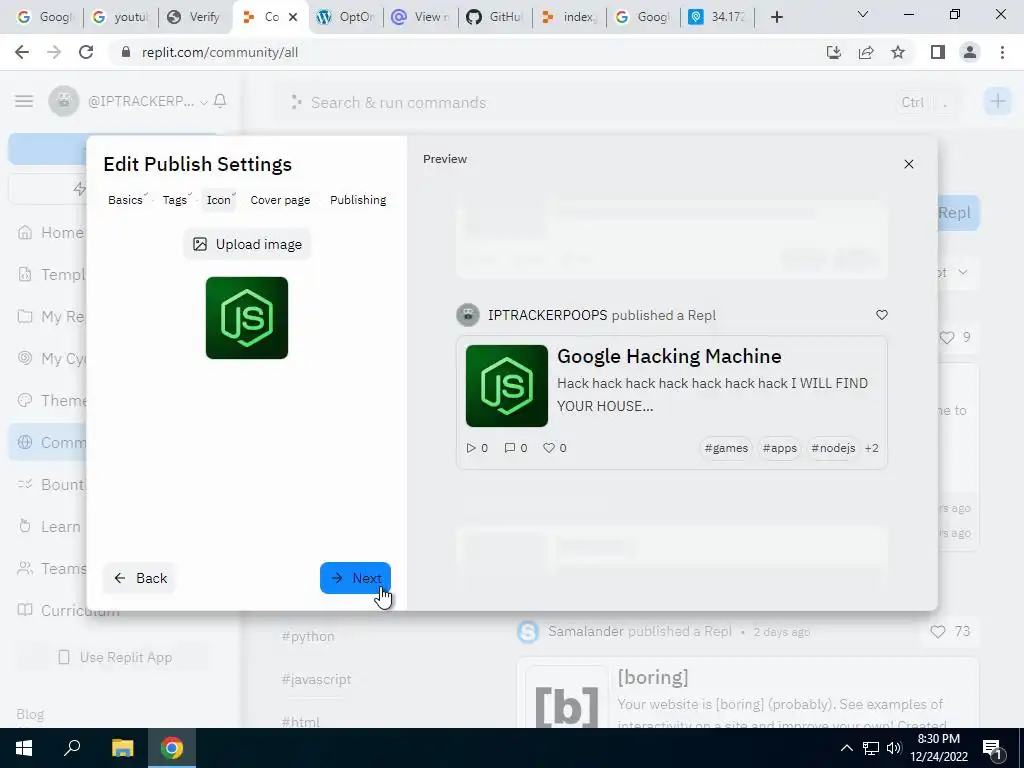Open the hamburger sidebar menu
1024x768 pixels.
(24, 101)
